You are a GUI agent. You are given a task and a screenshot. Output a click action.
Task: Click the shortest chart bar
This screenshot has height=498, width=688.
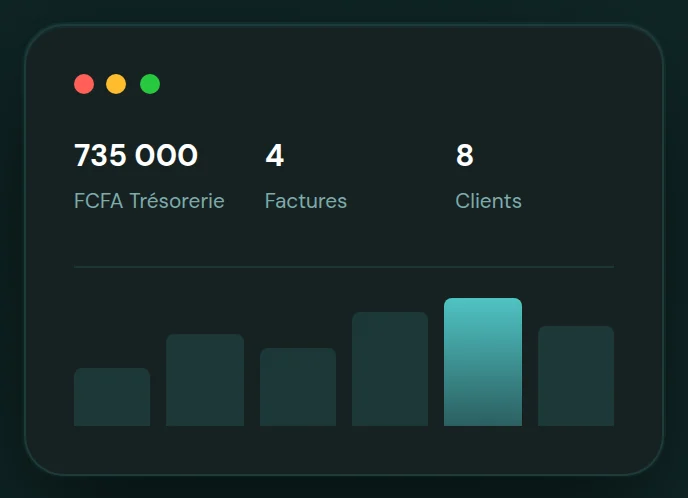pyautogui.click(x=112, y=397)
